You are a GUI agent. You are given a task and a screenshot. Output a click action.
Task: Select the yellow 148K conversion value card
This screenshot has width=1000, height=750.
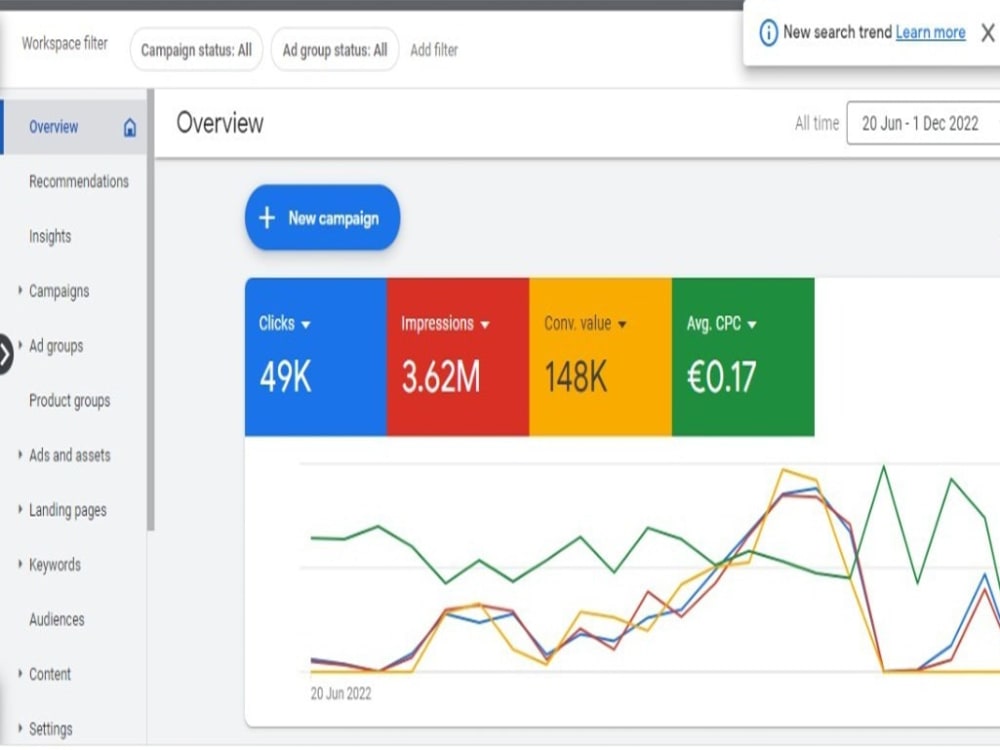[600, 357]
